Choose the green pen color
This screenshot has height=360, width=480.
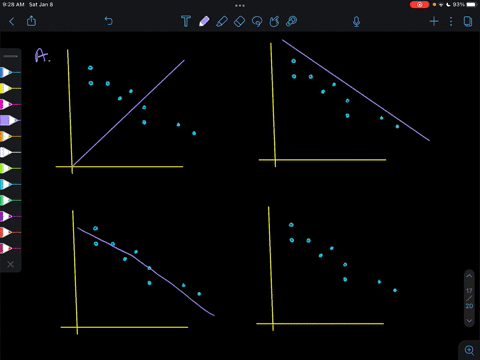[10, 200]
